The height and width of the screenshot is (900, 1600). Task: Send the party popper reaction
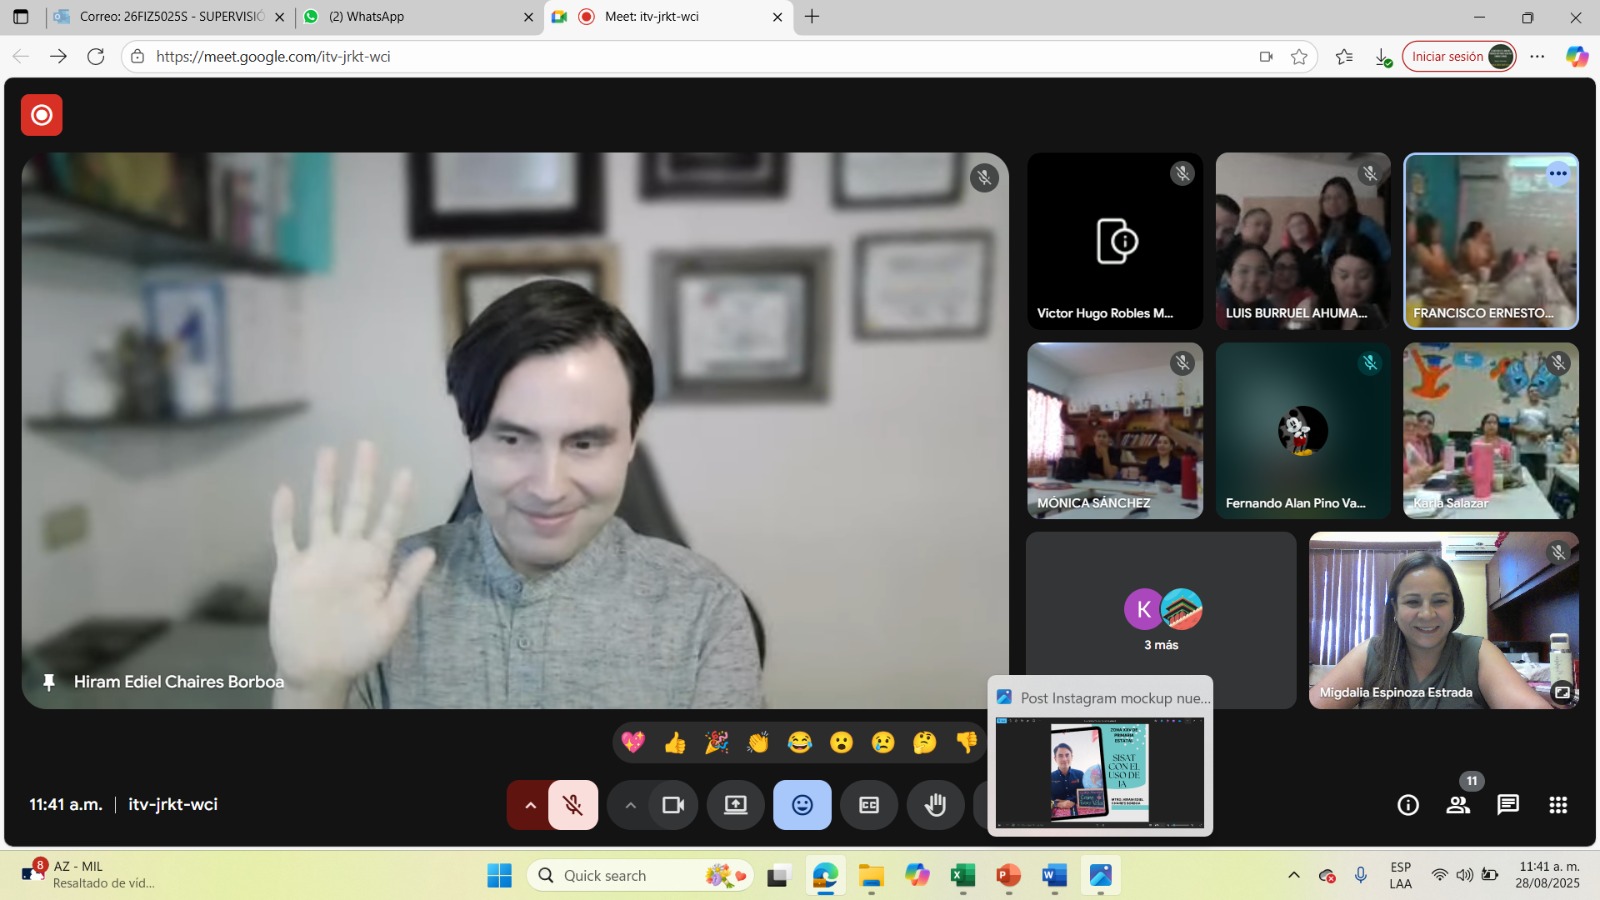(x=717, y=742)
